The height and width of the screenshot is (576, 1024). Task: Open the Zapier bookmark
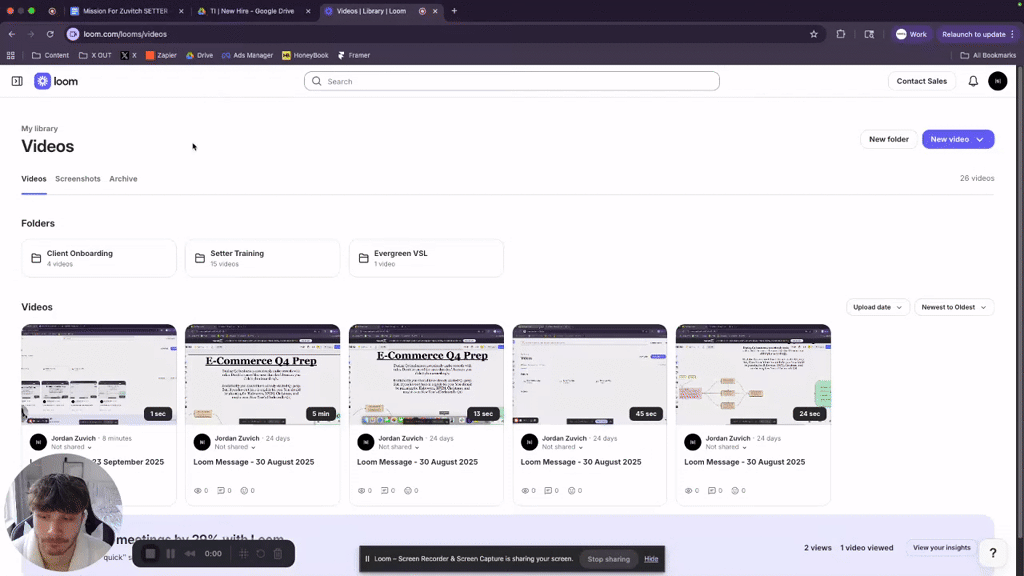(x=161, y=56)
